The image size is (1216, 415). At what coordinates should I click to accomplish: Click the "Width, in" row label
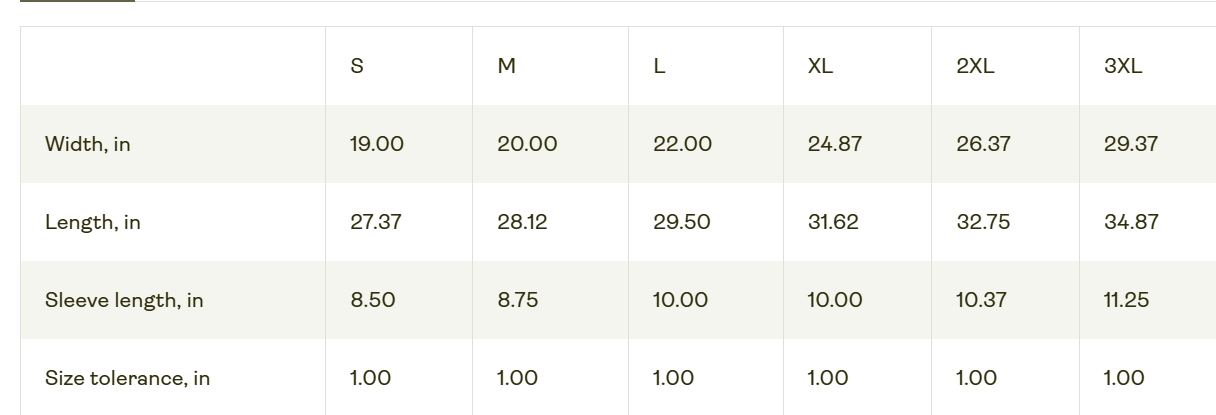88,144
